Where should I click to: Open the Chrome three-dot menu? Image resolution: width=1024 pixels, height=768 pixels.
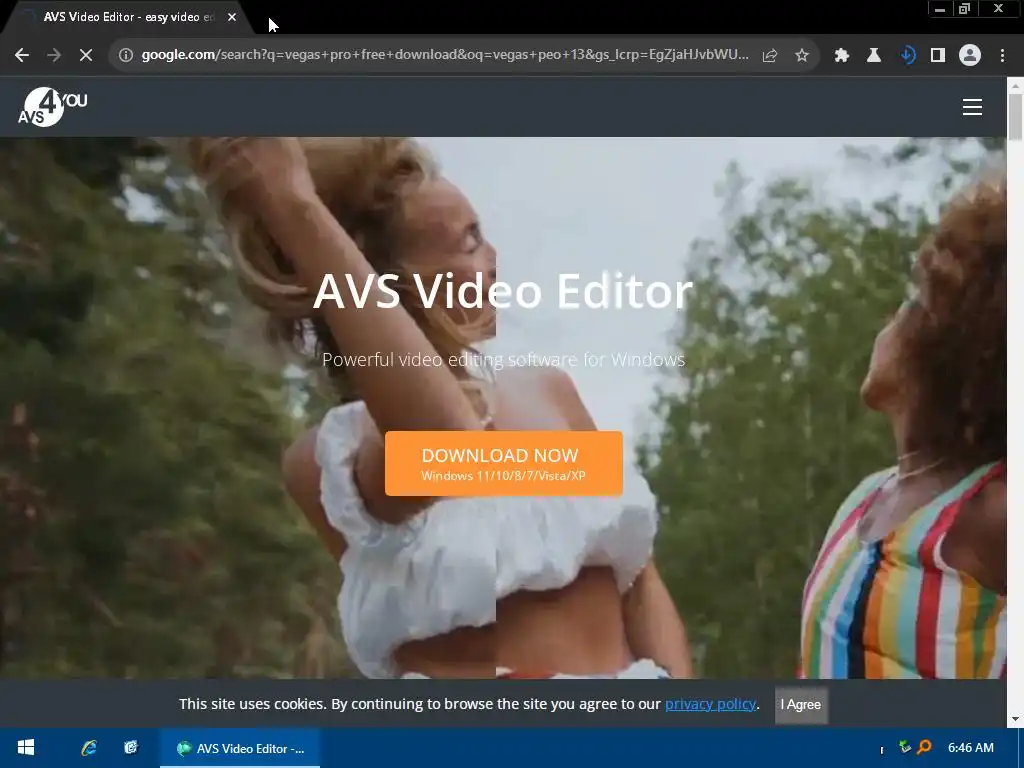pyautogui.click(x=1002, y=56)
